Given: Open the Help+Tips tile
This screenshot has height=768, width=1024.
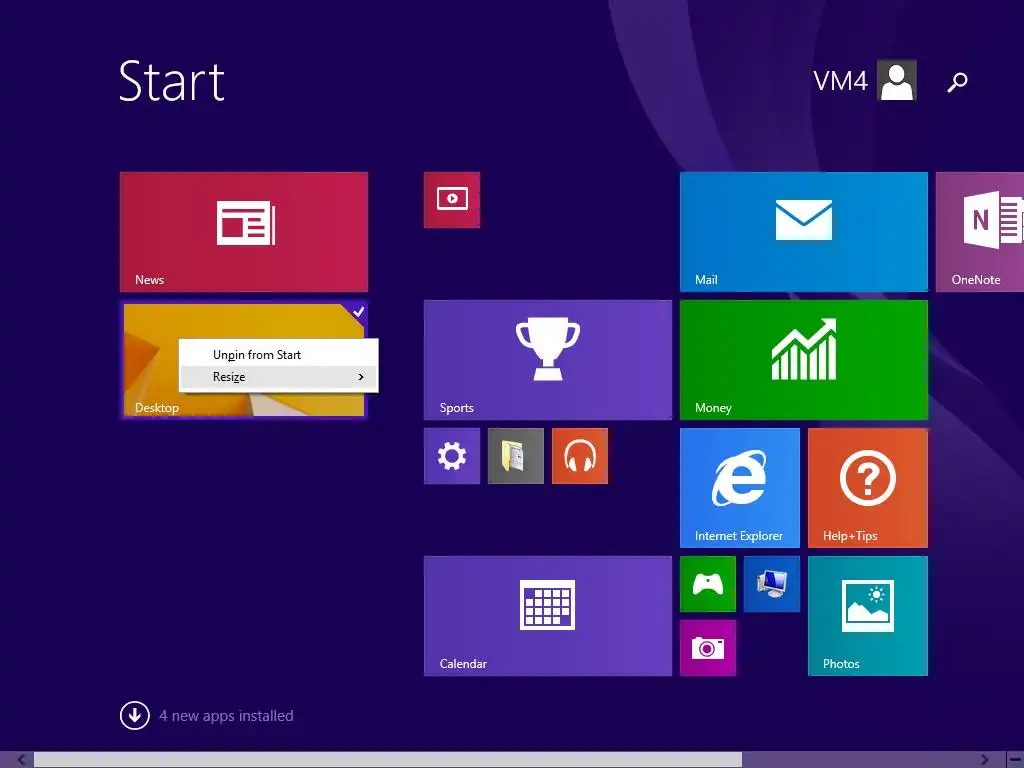Looking at the screenshot, I should click(x=867, y=488).
